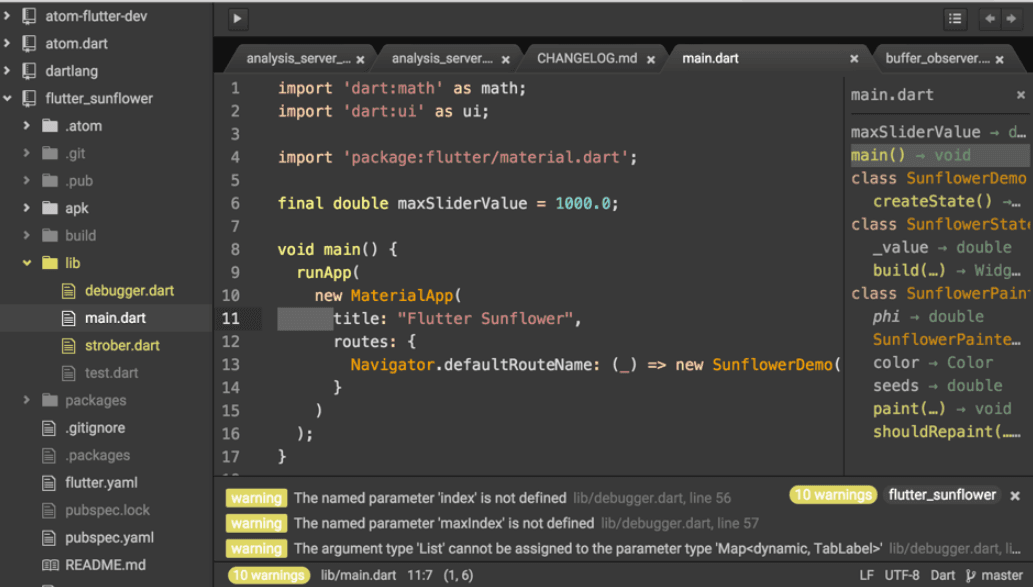Click the lib folder icon
1033x587 pixels.
point(50,263)
